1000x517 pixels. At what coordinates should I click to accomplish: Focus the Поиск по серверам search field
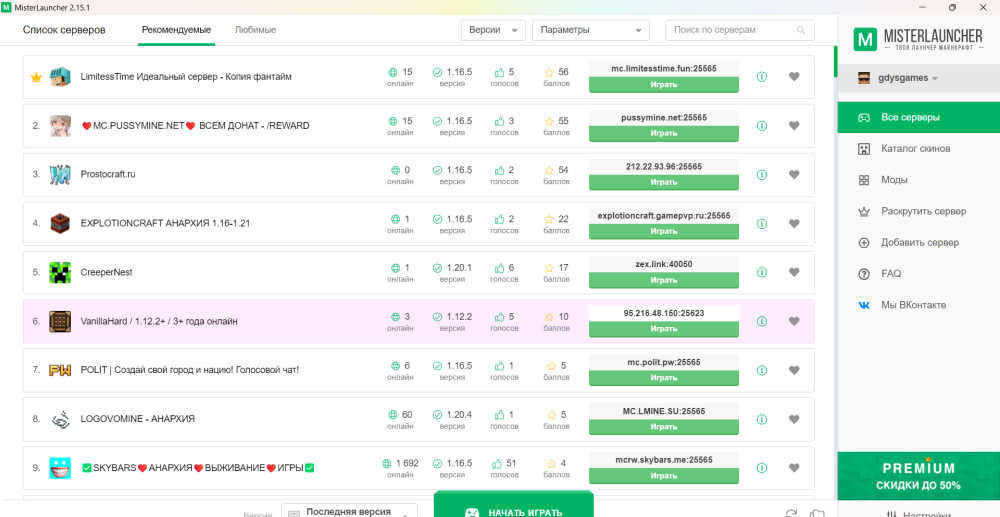point(740,30)
